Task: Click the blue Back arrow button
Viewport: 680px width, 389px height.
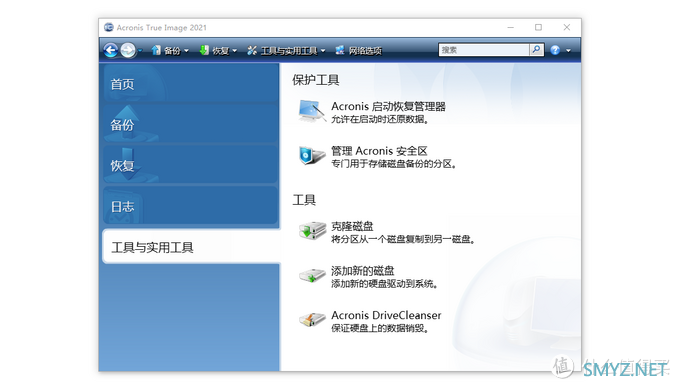Action: coord(111,50)
